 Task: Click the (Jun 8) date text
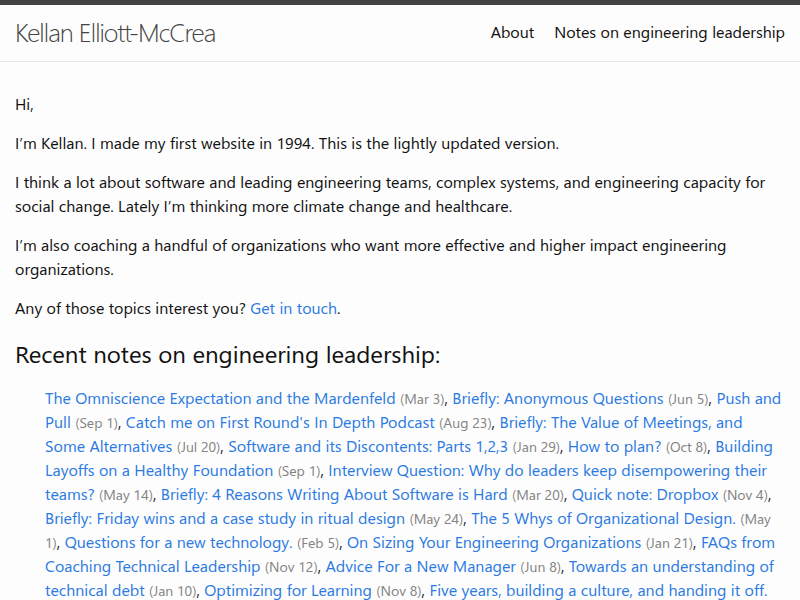click(x=541, y=567)
